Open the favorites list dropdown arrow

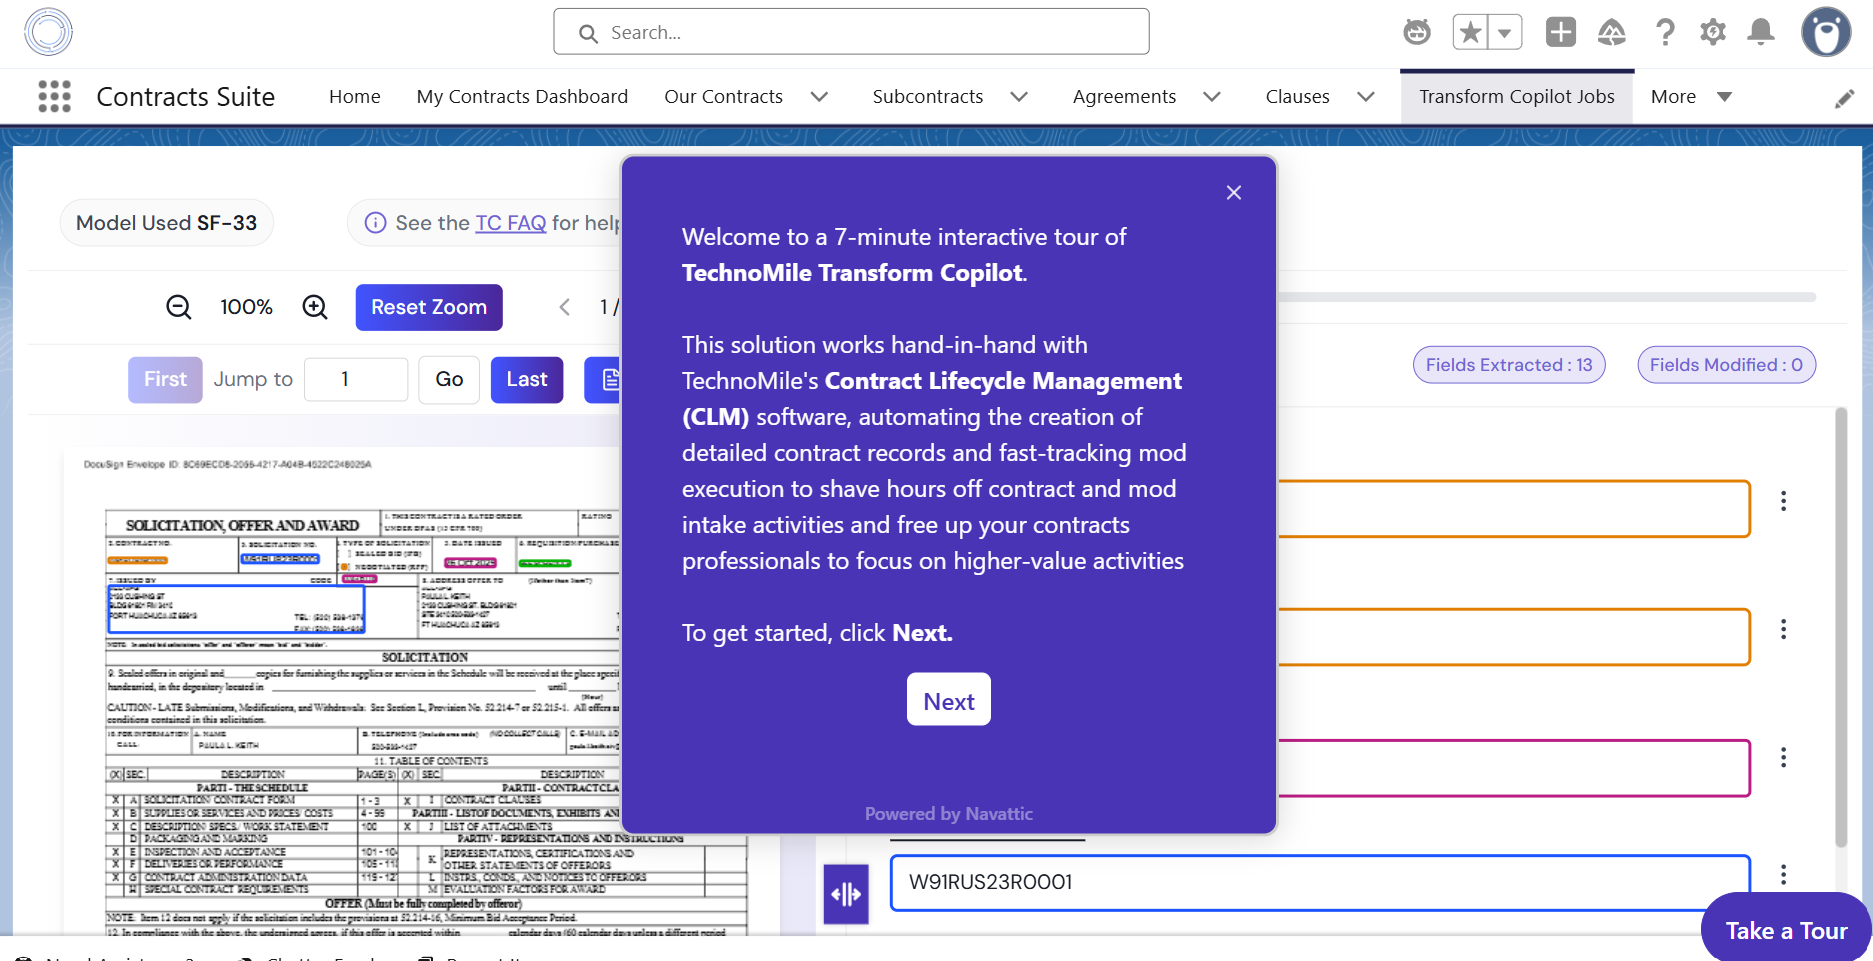(1505, 32)
